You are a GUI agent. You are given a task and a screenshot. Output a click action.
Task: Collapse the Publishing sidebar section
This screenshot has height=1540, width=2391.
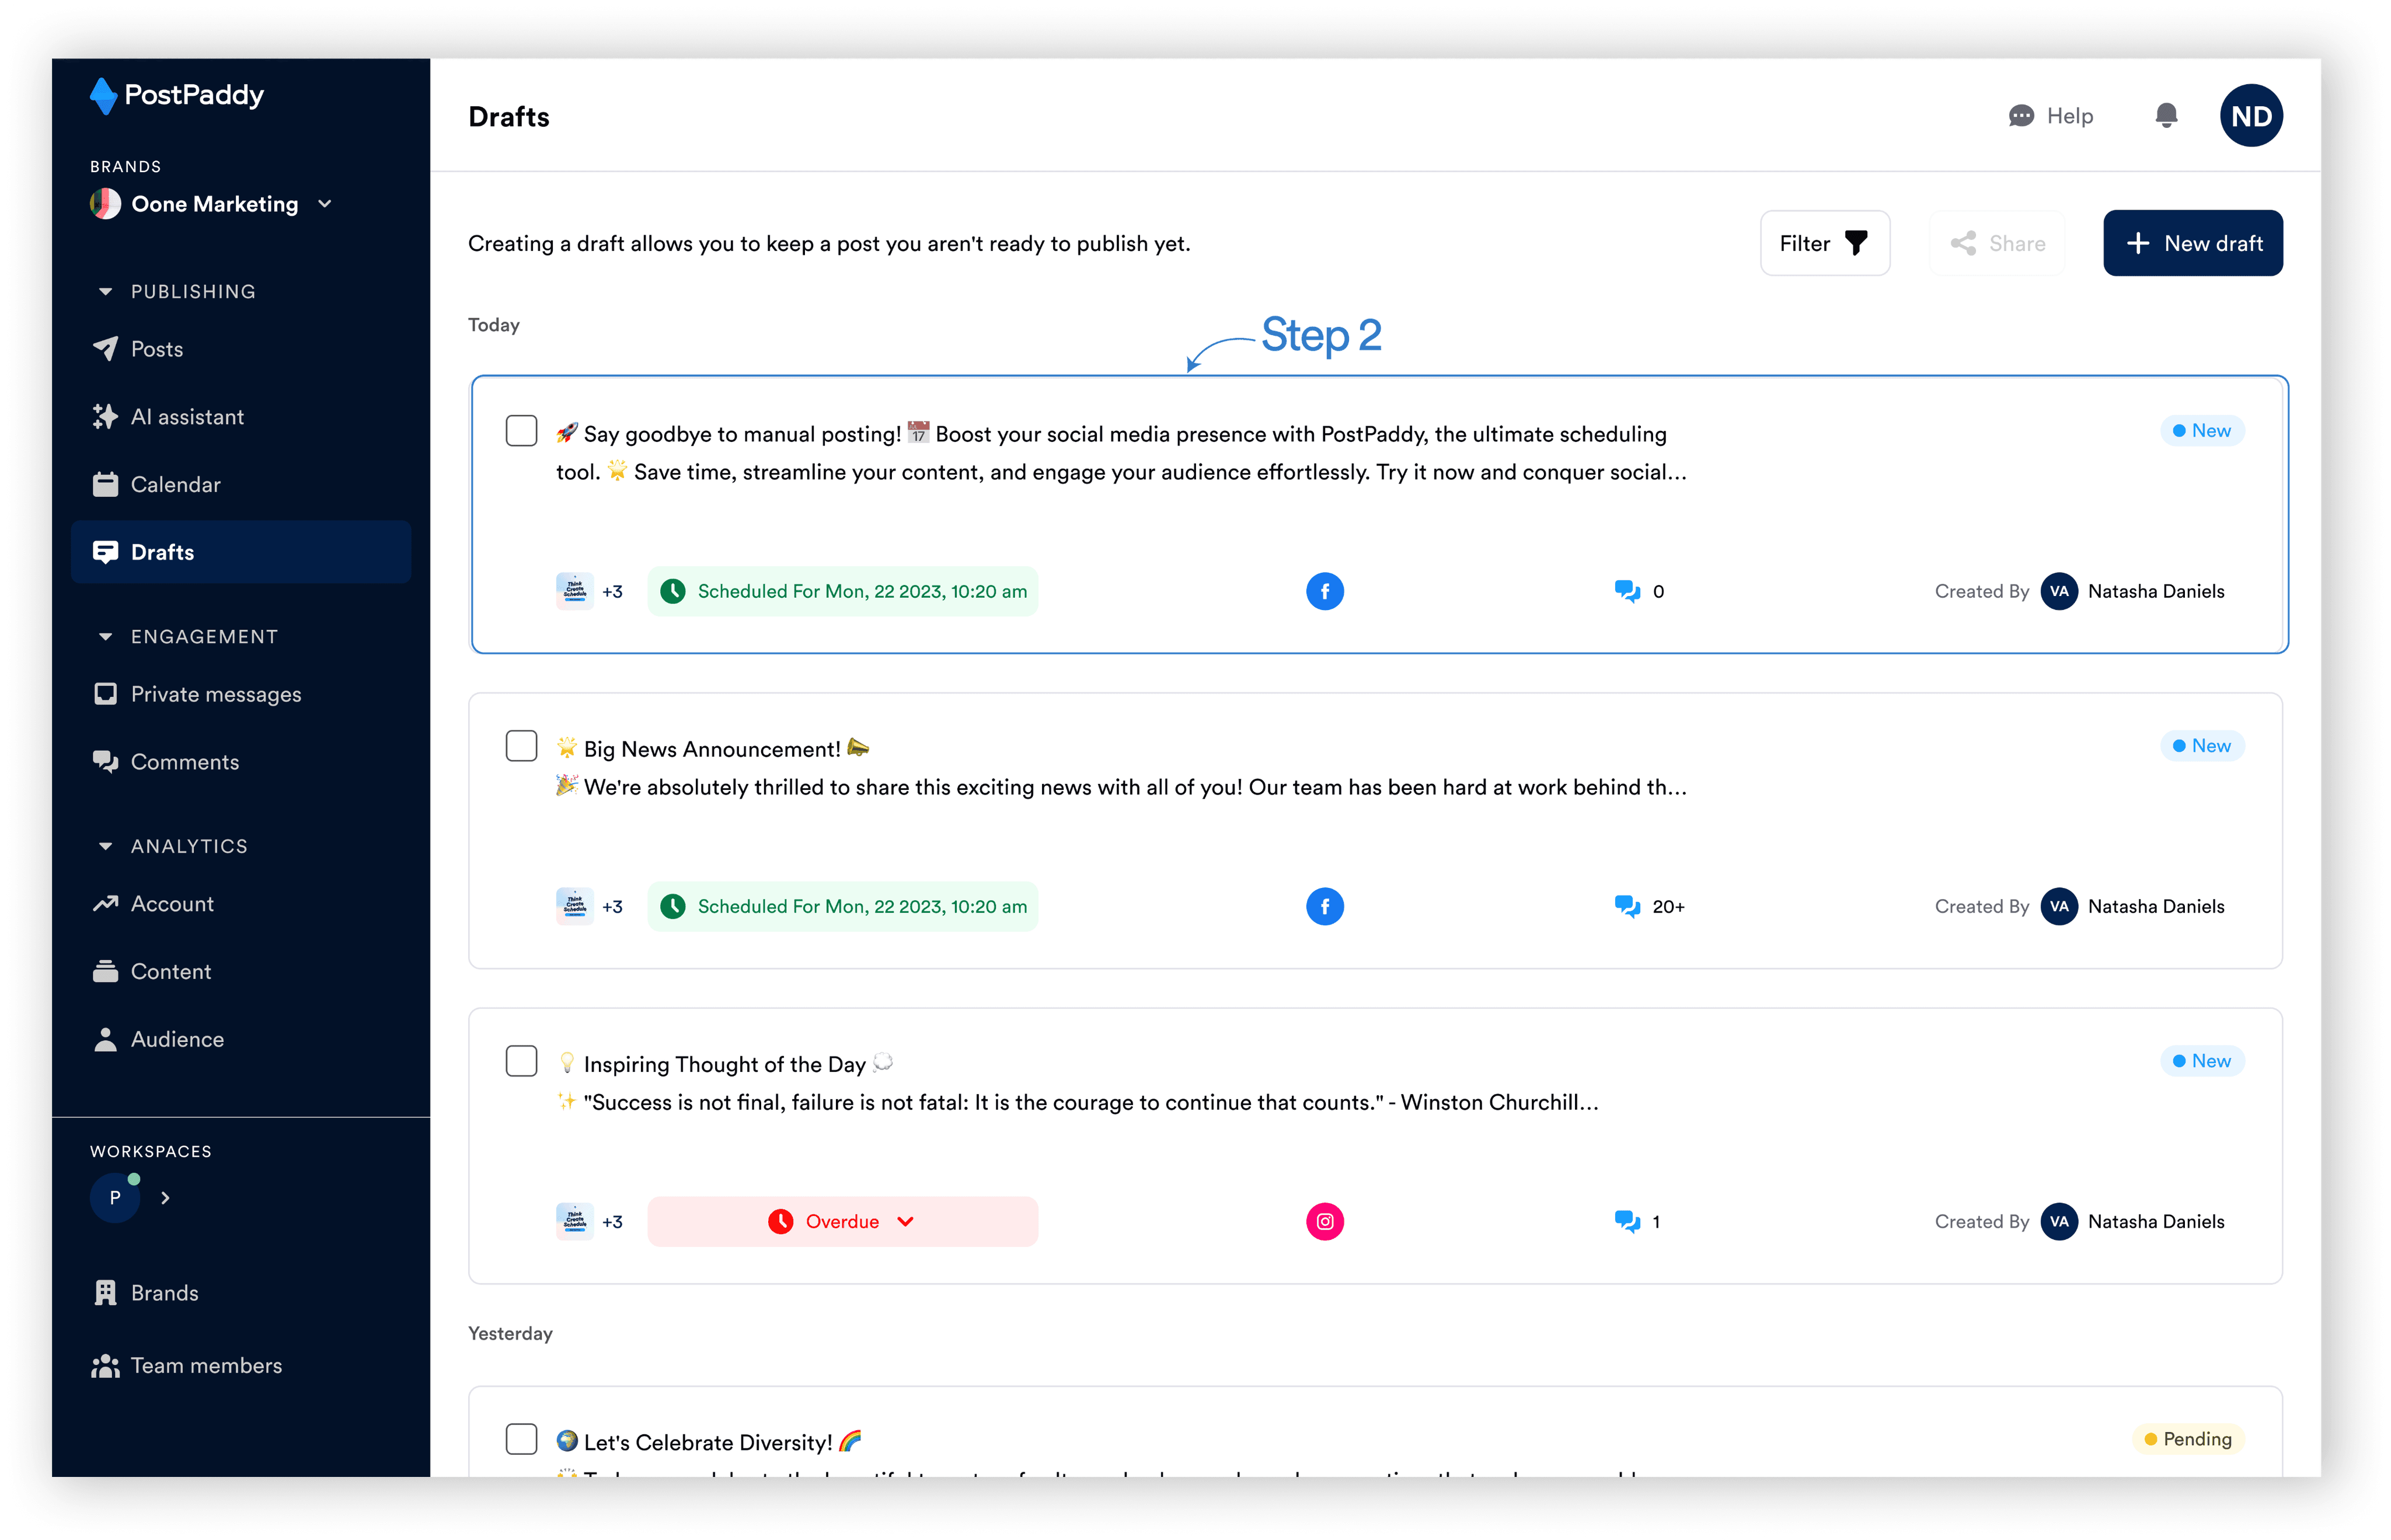tap(105, 292)
